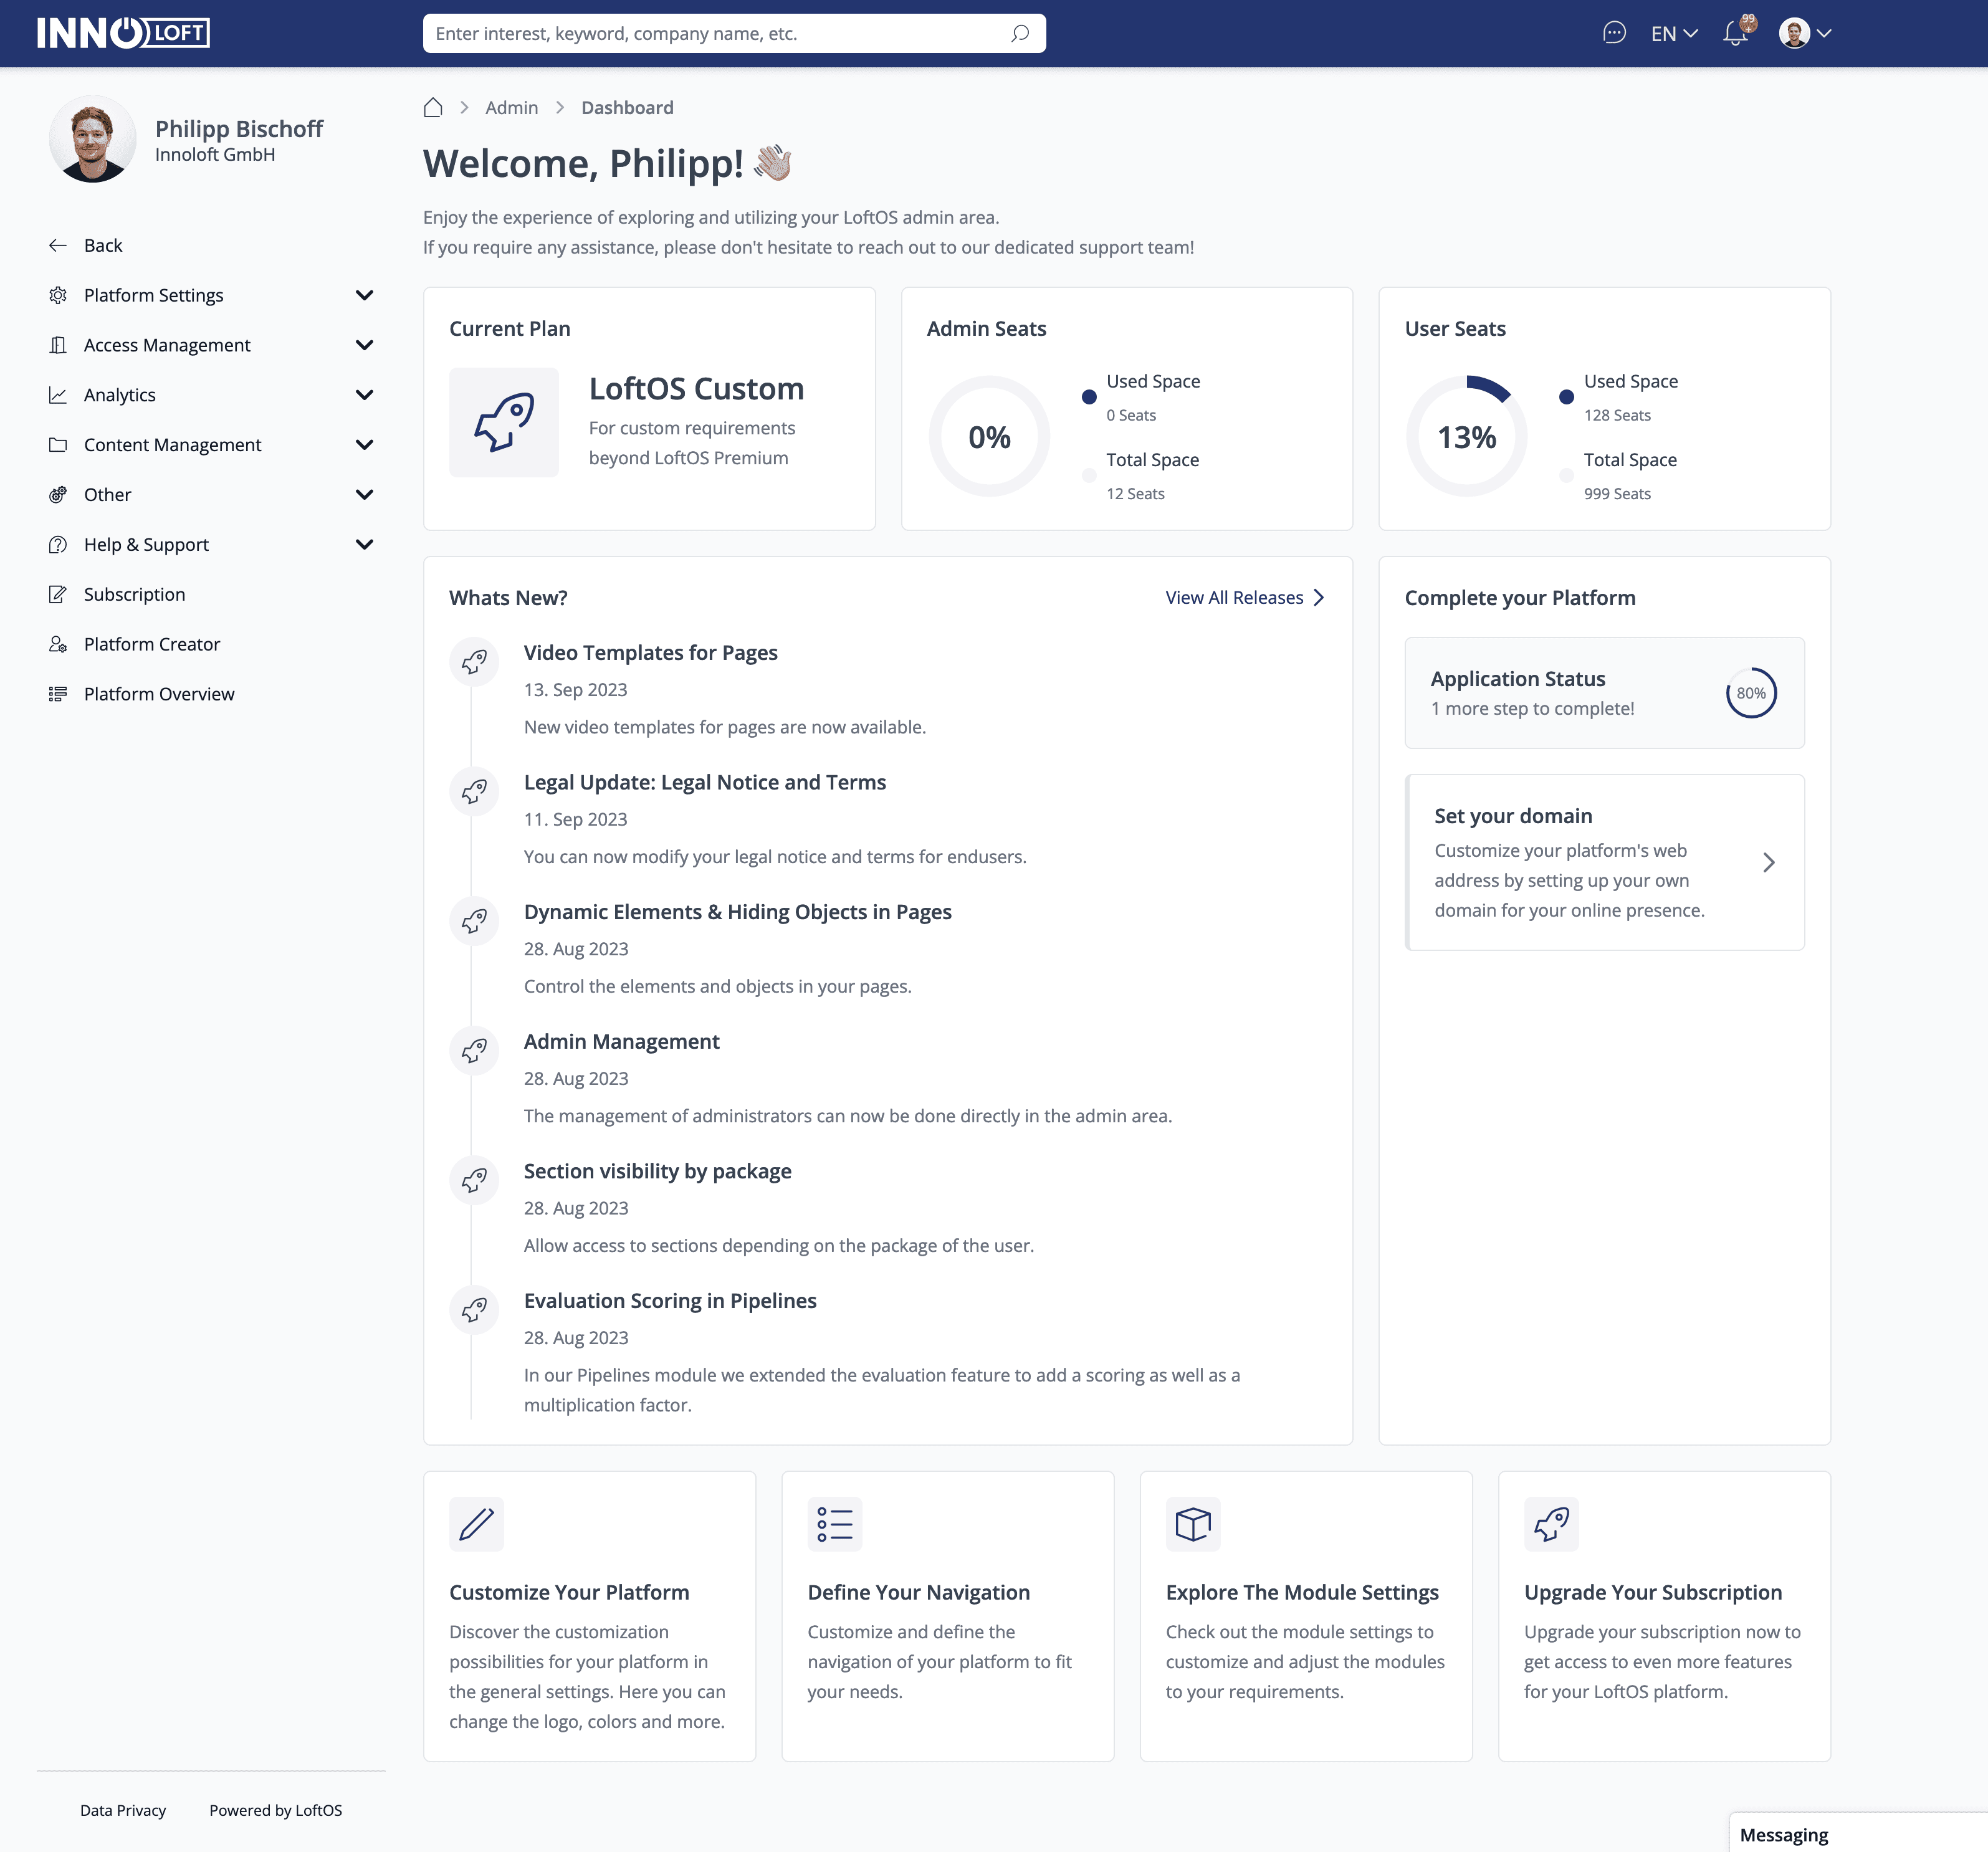The image size is (1988, 1852).
Task: Focus the keyword search input field
Action: click(715, 33)
